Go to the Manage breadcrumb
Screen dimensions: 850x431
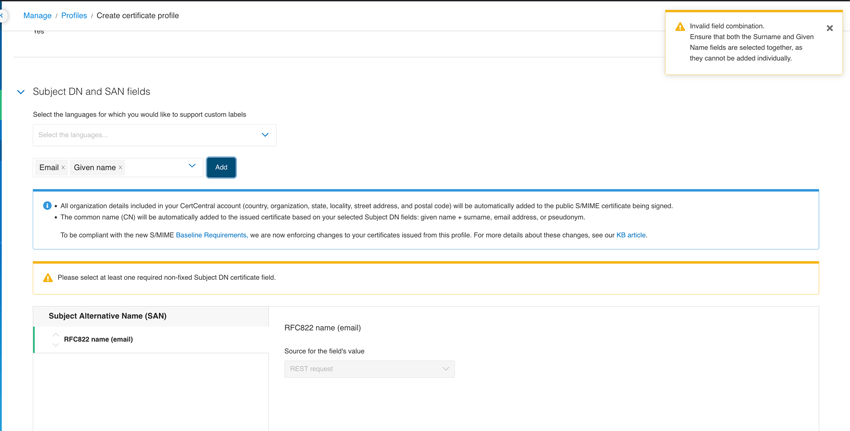pos(37,16)
